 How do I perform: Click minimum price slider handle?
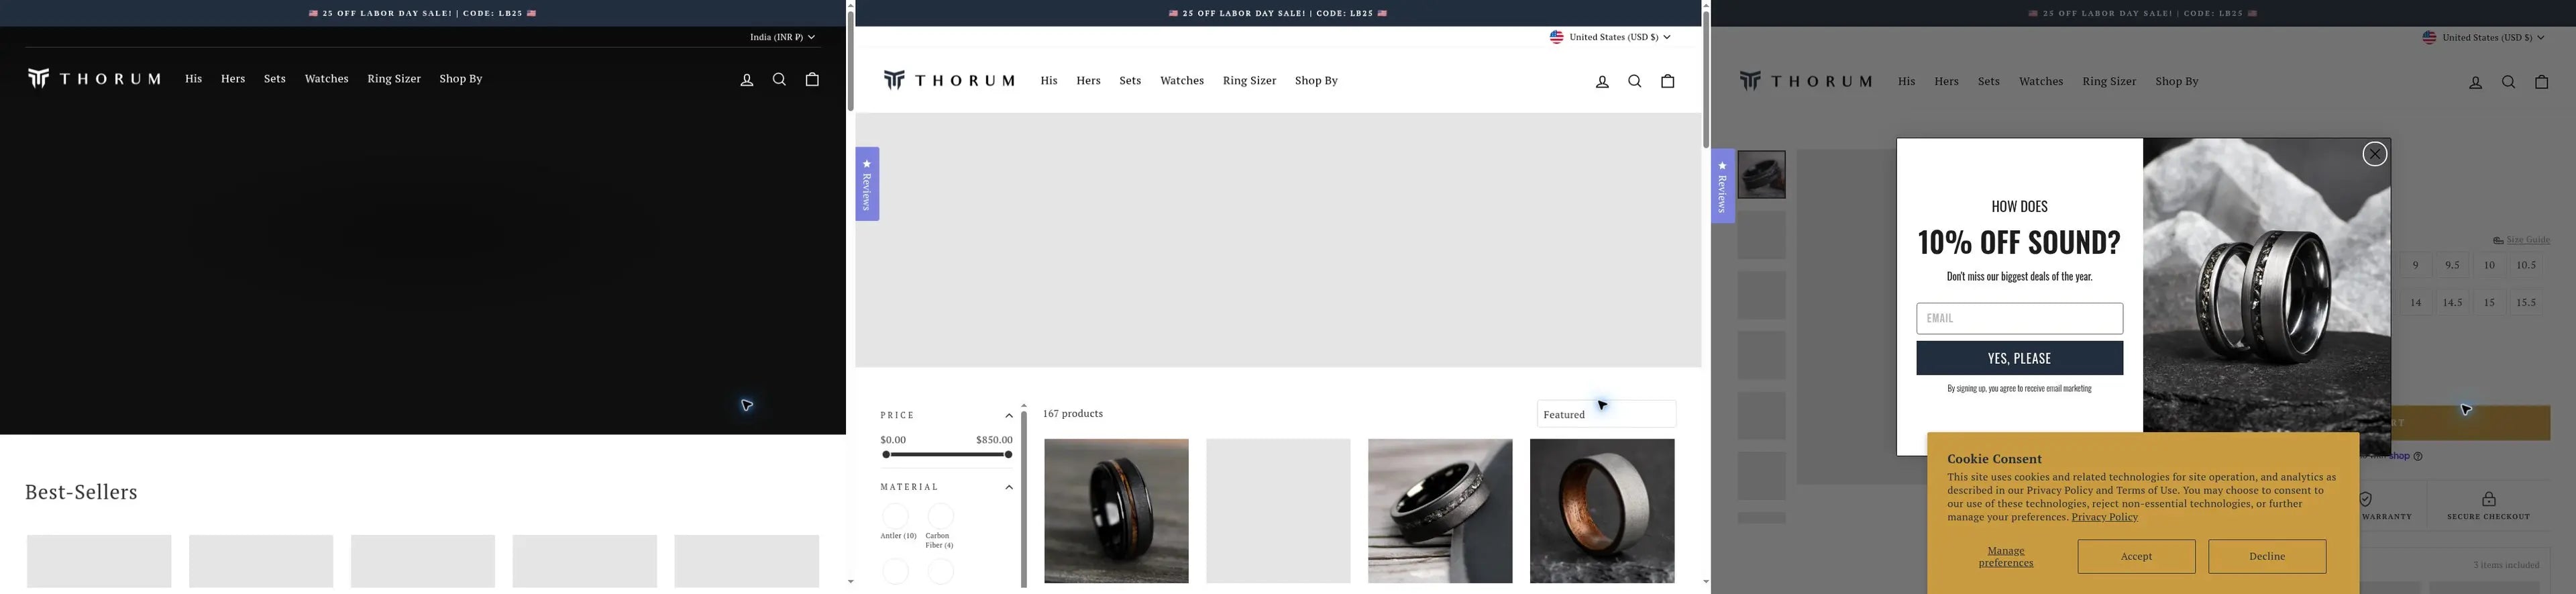tap(885, 455)
